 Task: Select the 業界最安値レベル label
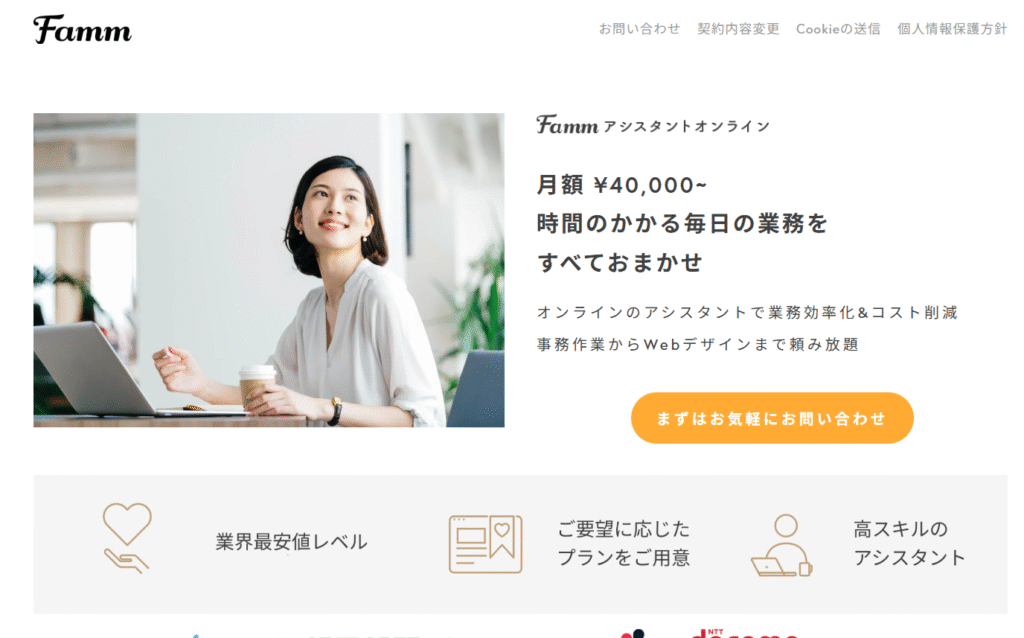[x=291, y=542]
